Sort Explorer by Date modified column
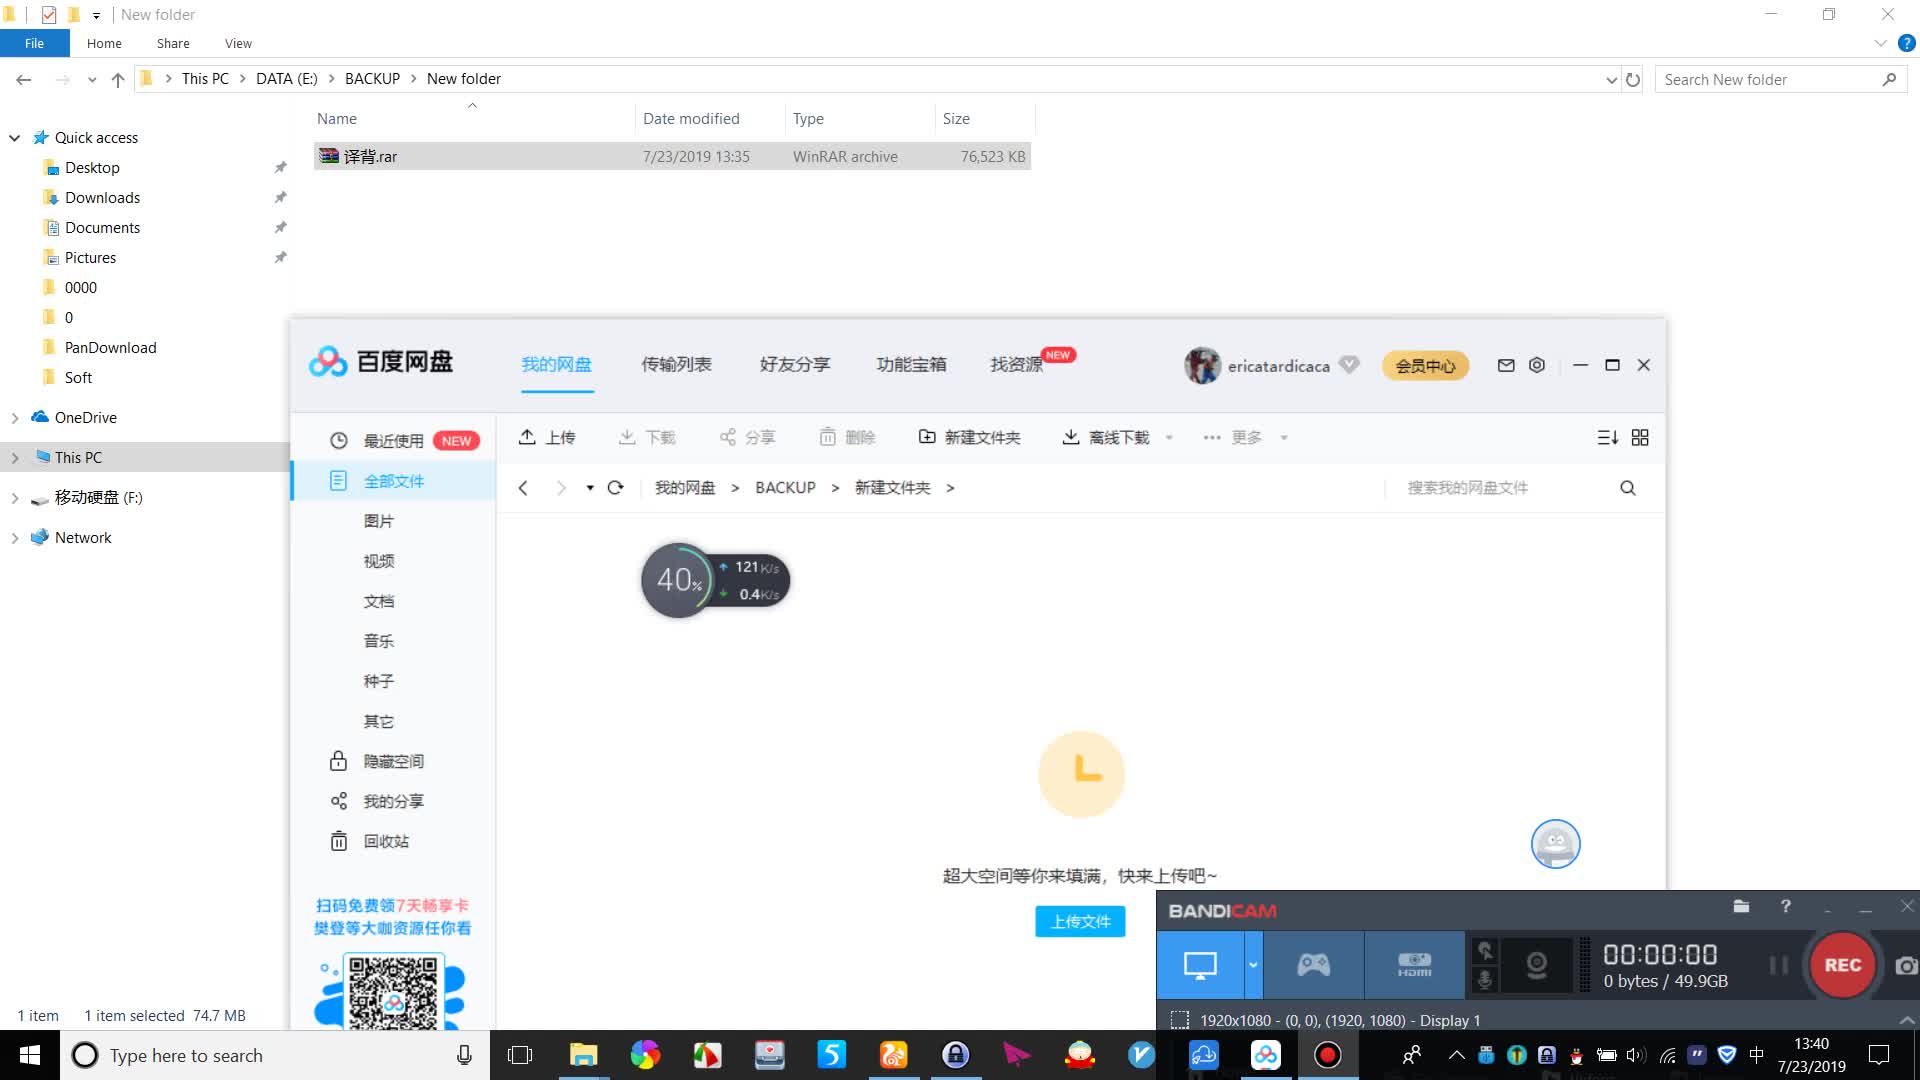This screenshot has width=1920, height=1080. click(x=691, y=118)
